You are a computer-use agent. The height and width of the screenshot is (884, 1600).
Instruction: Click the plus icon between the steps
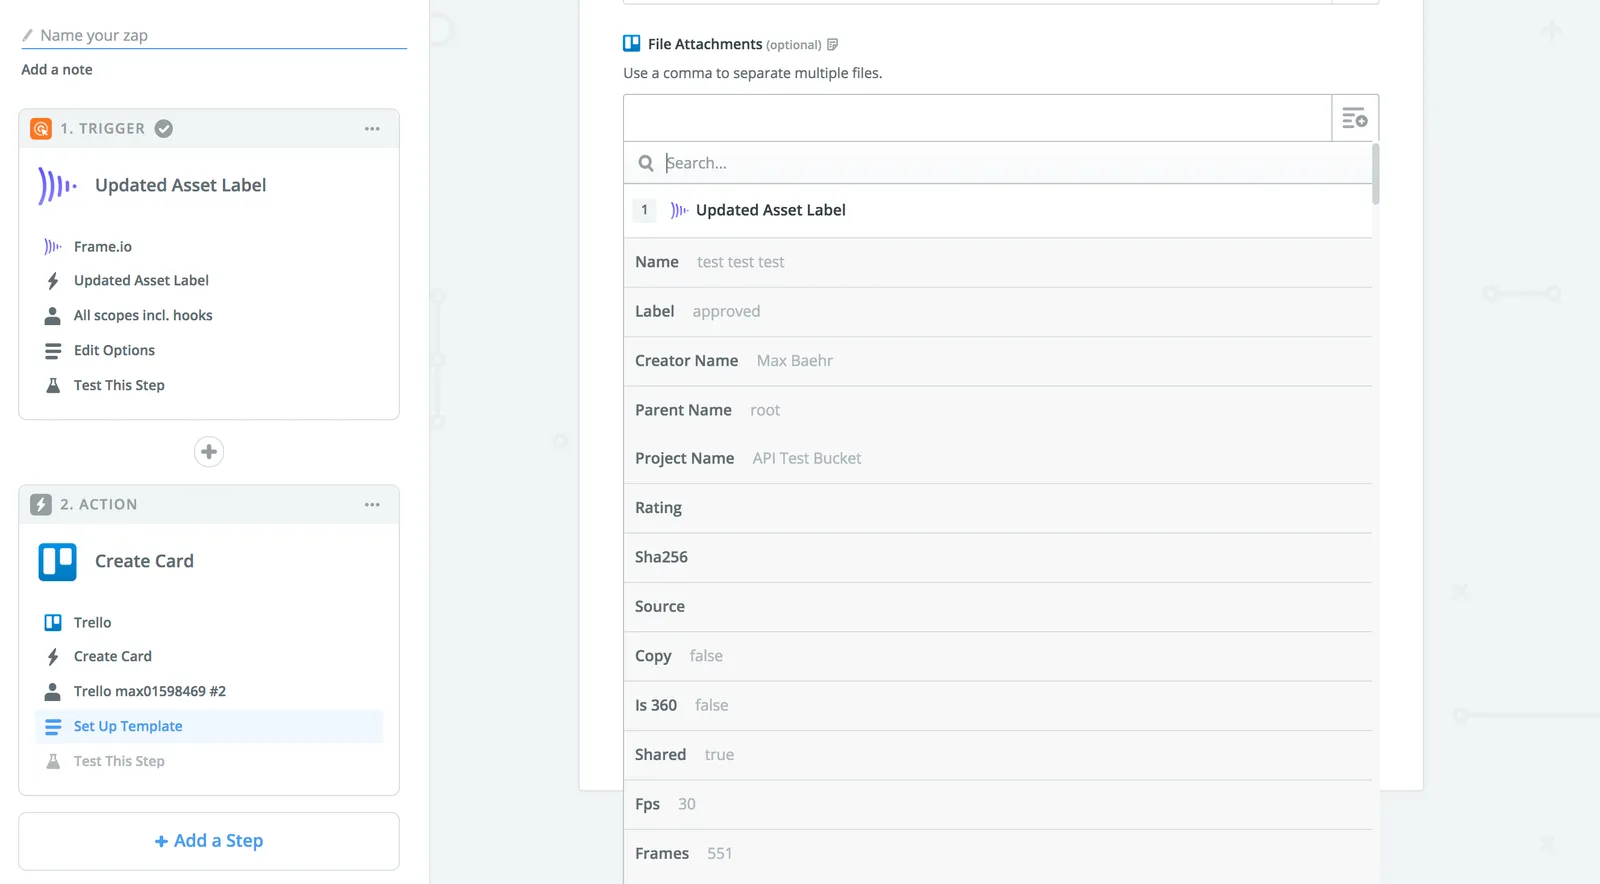tap(209, 452)
